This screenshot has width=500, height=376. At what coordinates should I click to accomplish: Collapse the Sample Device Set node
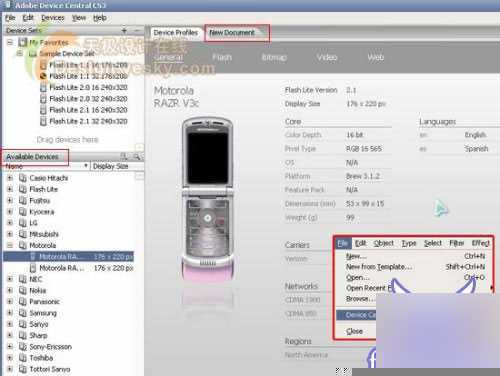20,53
